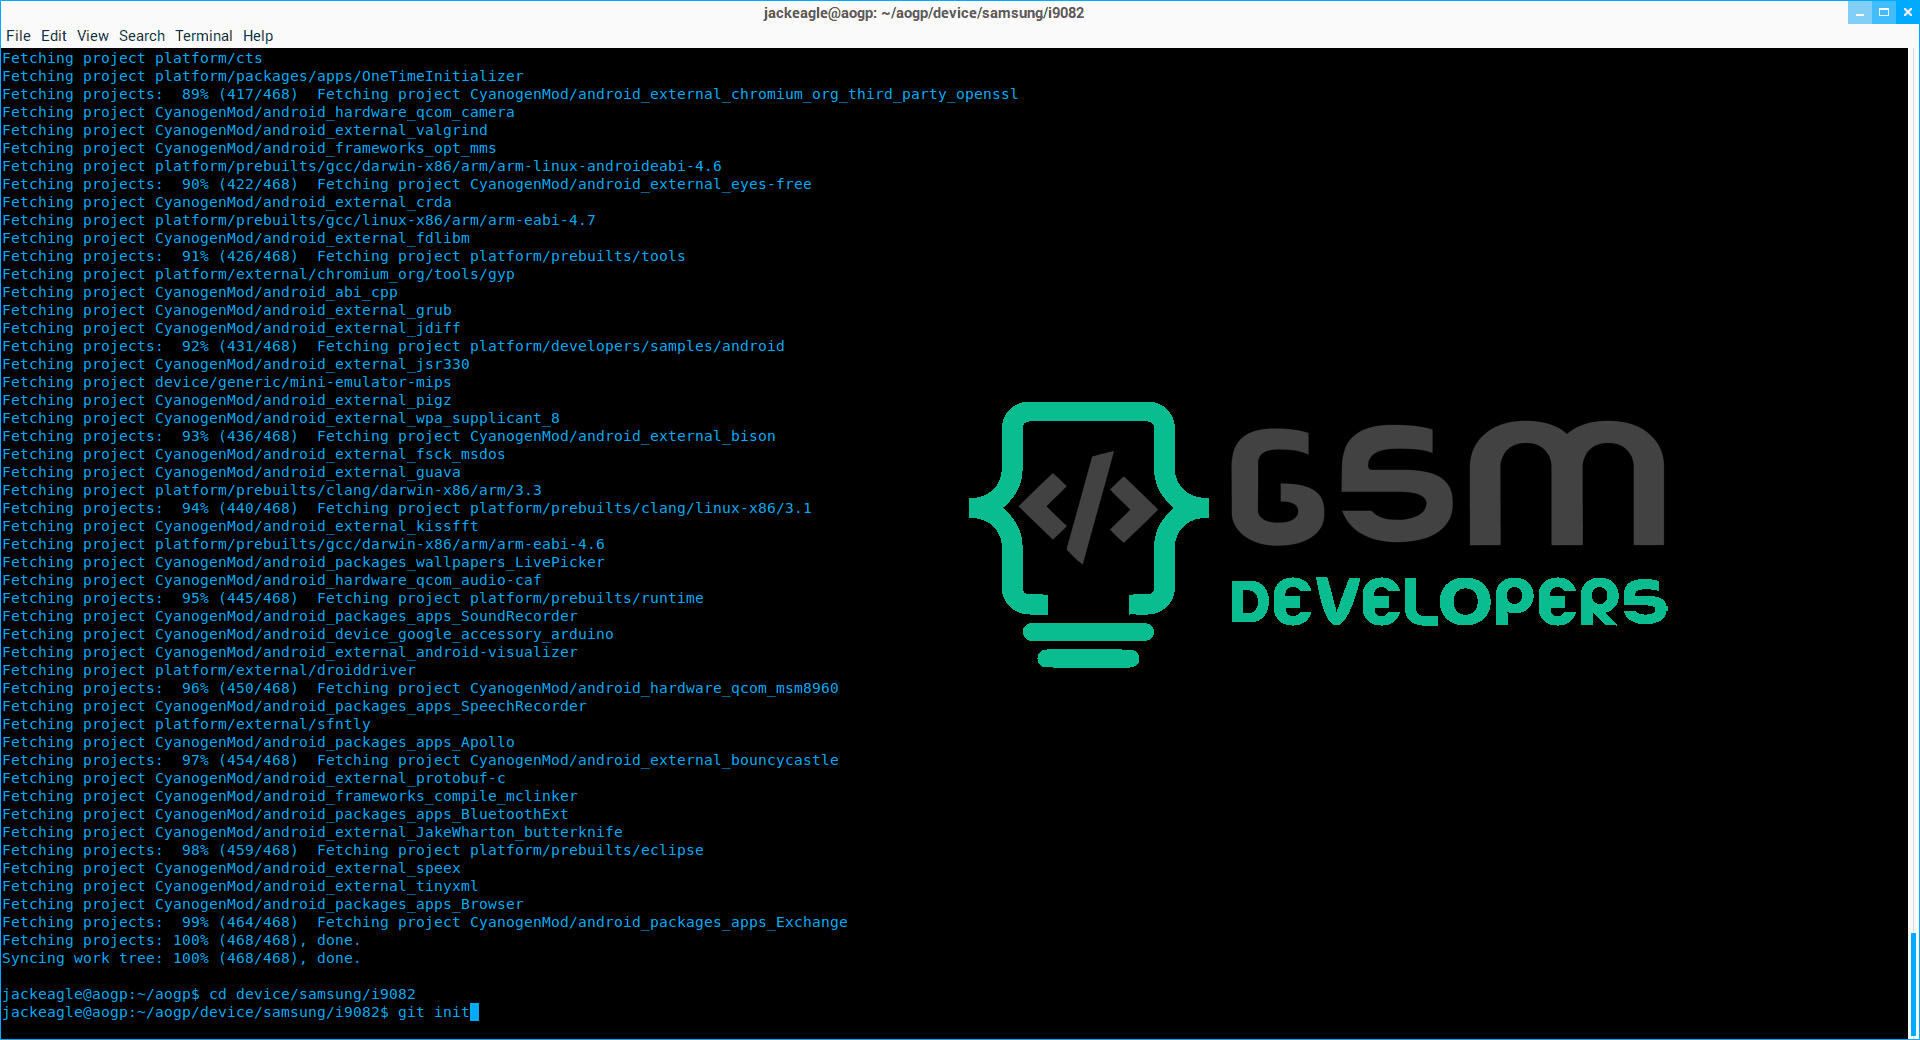Click the wallpapers_LivePicker line
The height and width of the screenshot is (1040, 1920).
[x=303, y=562]
